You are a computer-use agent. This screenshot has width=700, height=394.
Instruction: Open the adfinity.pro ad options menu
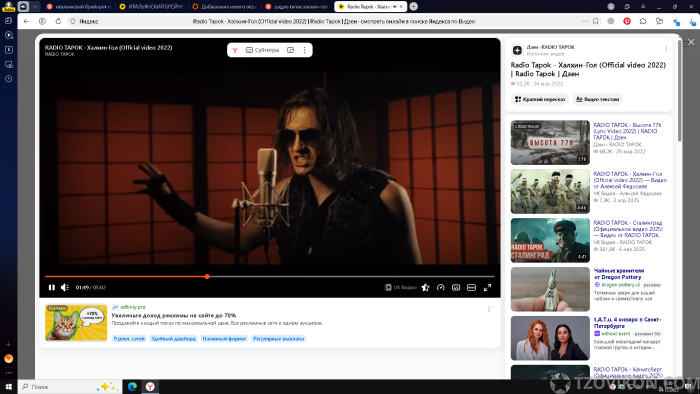[488, 309]
